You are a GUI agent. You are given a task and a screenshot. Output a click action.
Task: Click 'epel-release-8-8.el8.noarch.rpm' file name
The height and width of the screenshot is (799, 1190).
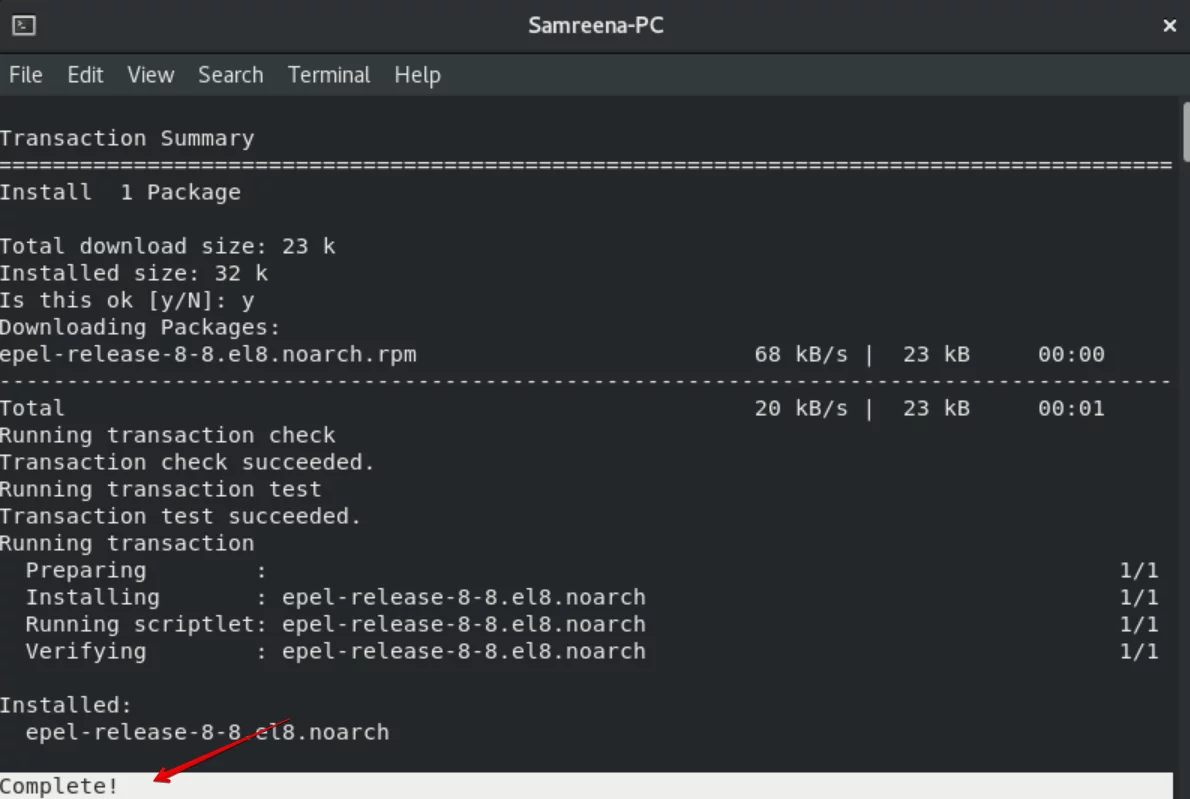pos(208,354)
